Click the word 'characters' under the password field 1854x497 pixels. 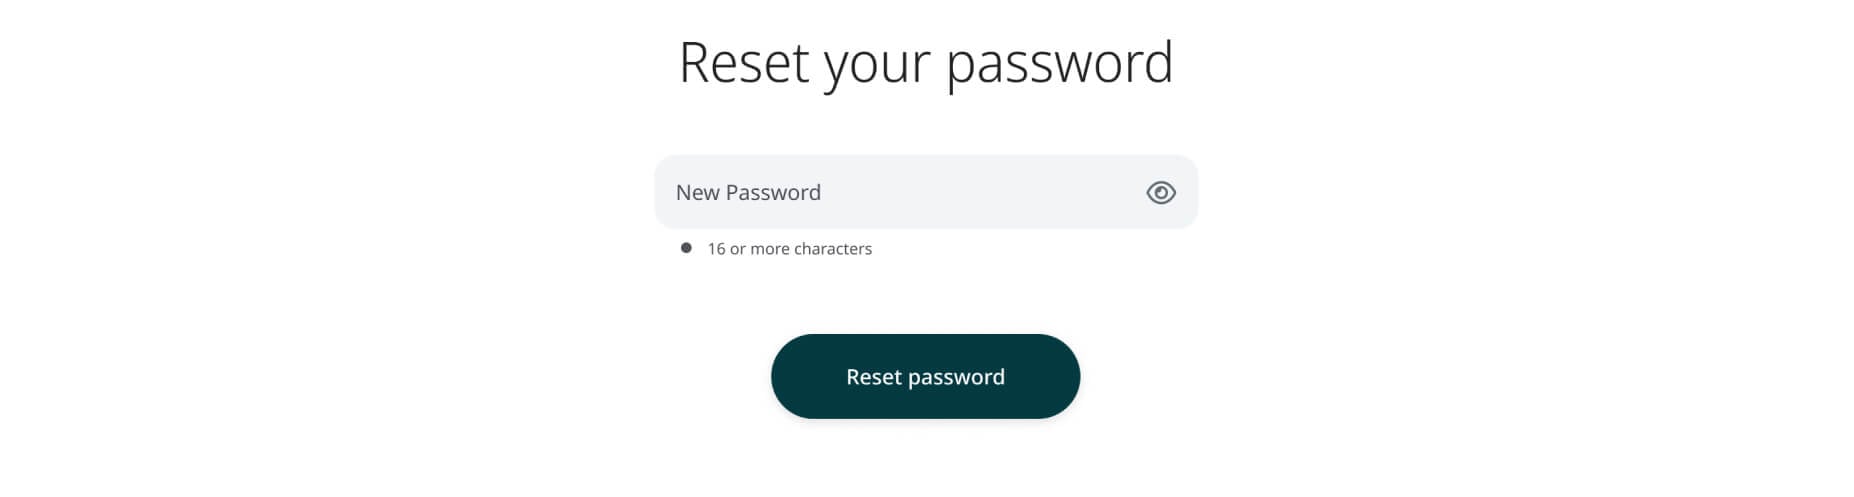(833, 249)
